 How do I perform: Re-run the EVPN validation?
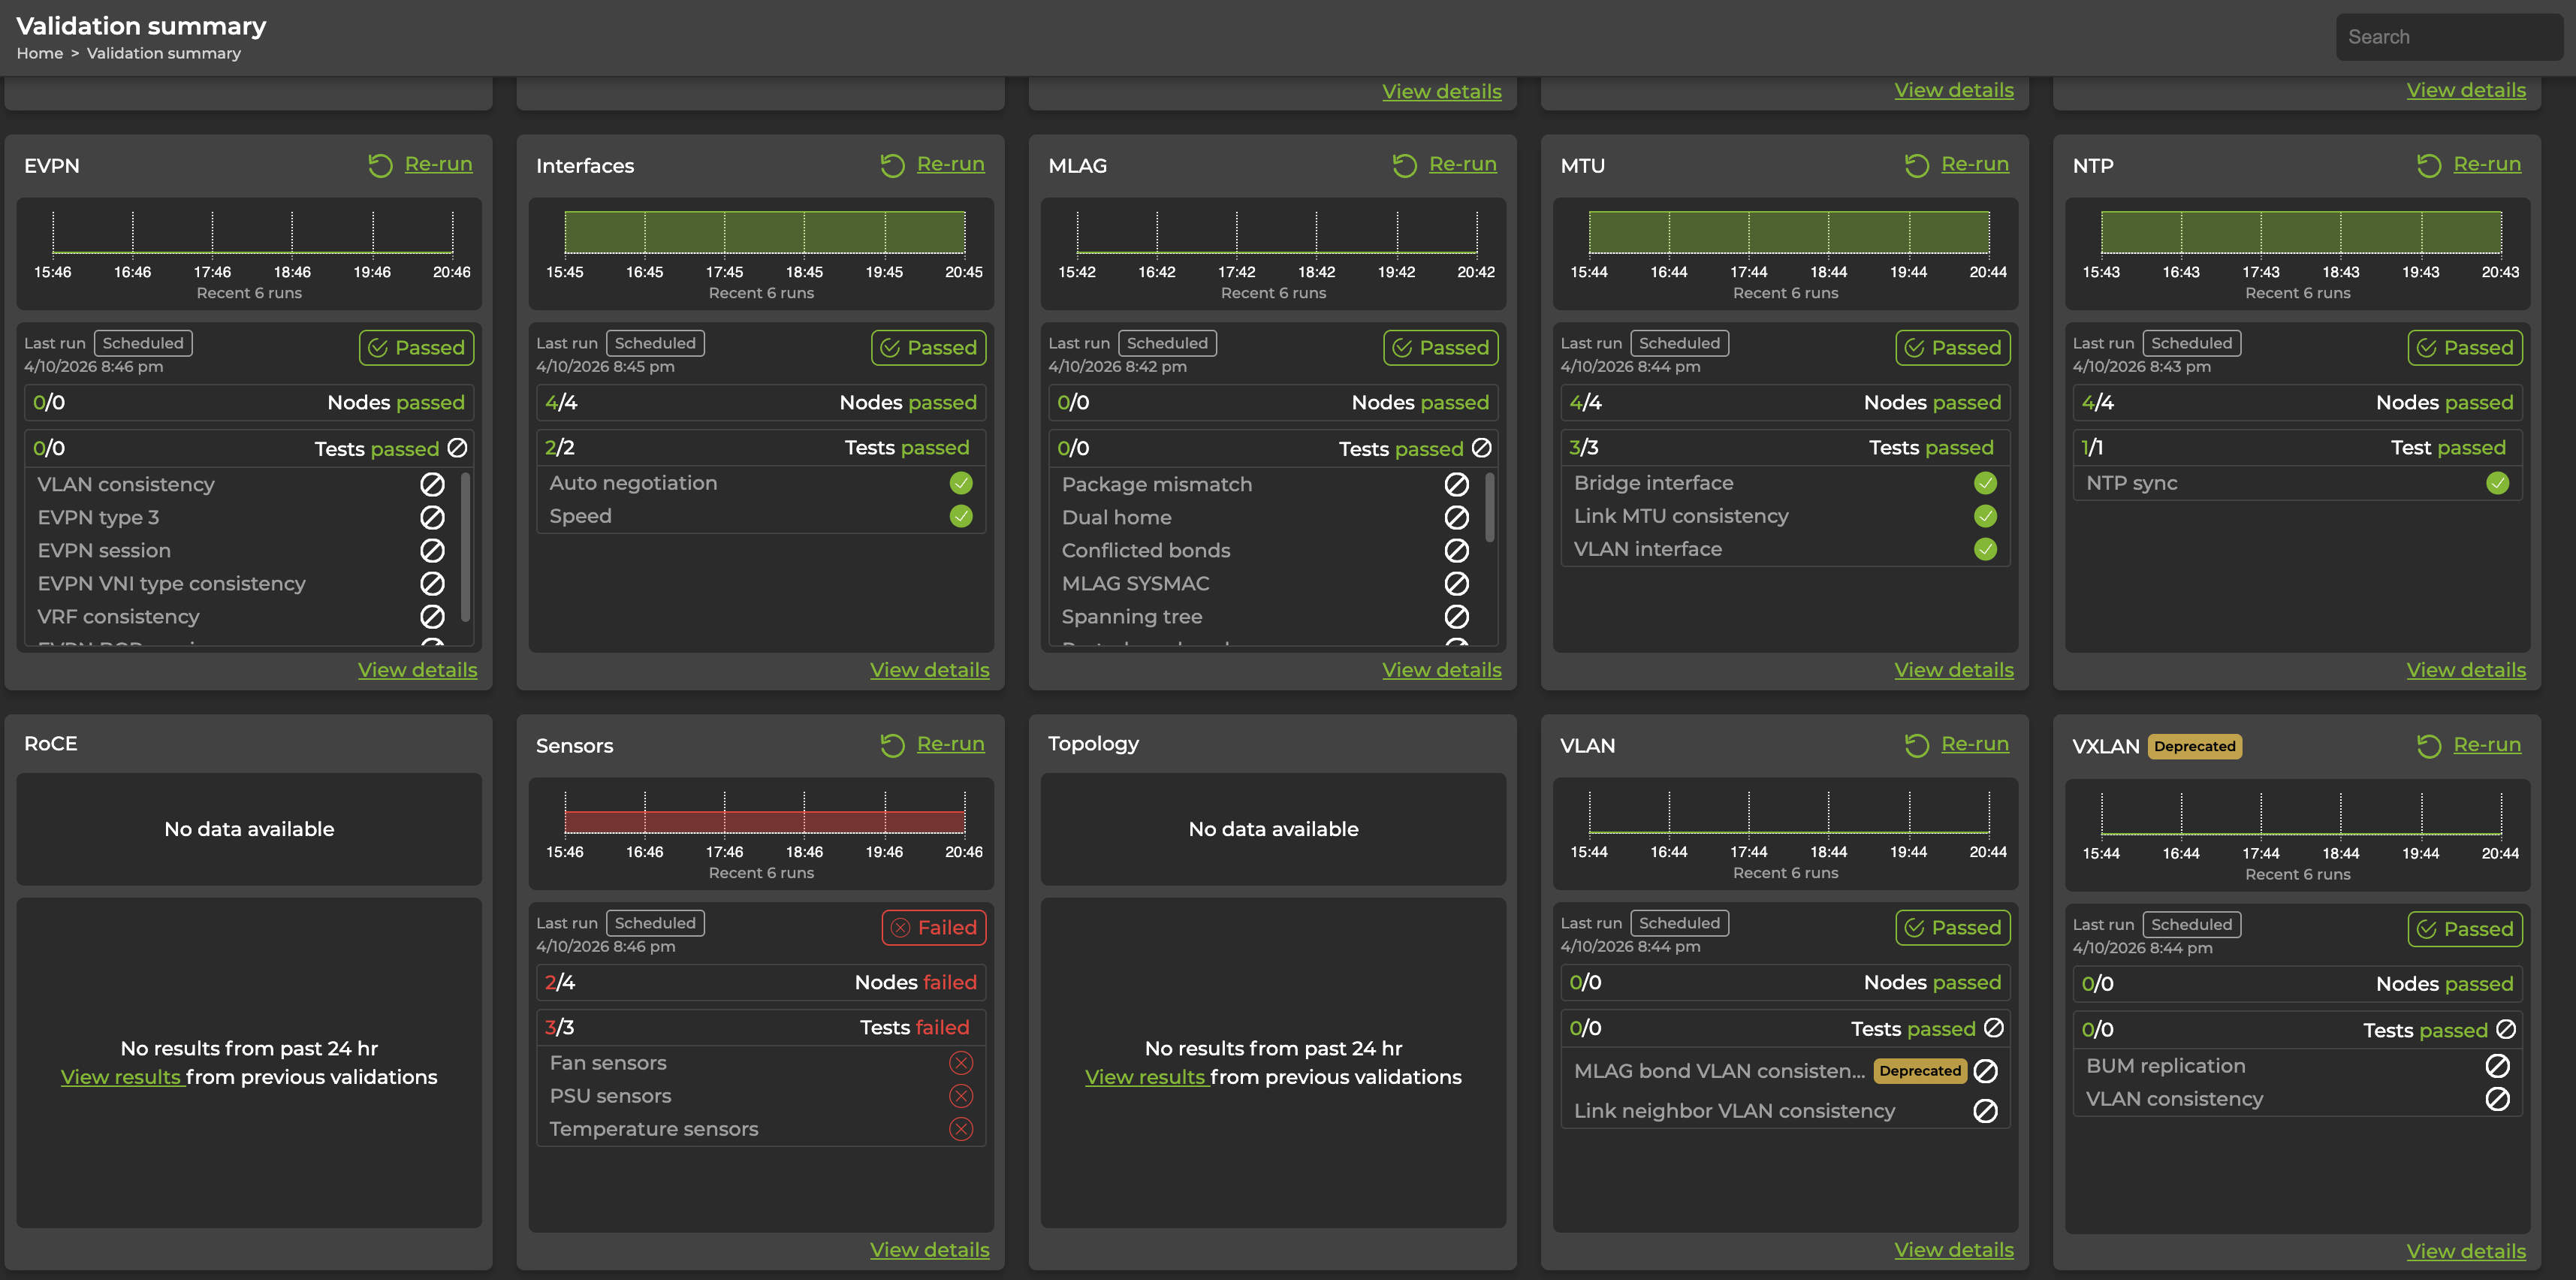(437, 164)
